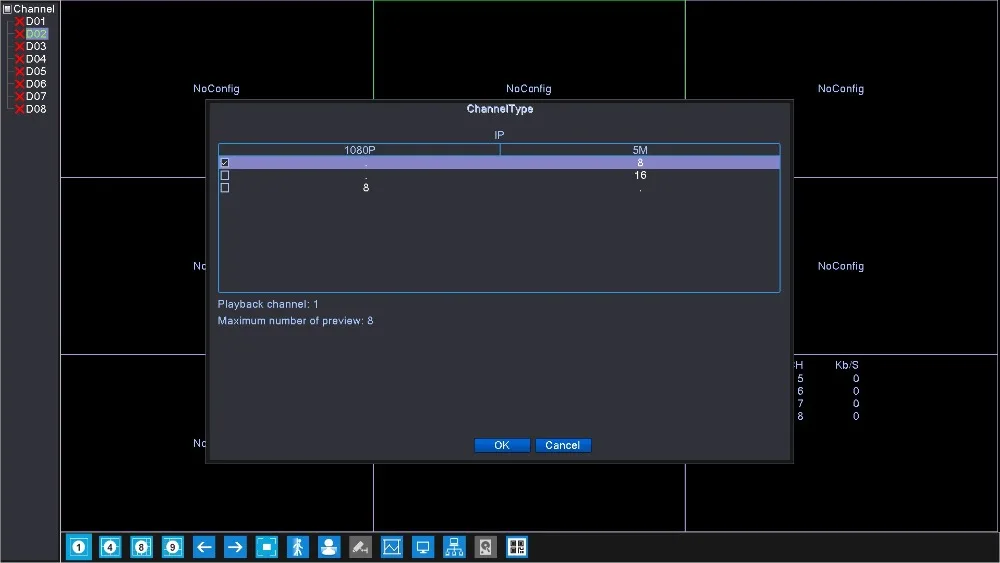The width and height of the screenshot is (1000, 563).
Task: Go to previous page with left arrow
Action: tap(203, 547)
